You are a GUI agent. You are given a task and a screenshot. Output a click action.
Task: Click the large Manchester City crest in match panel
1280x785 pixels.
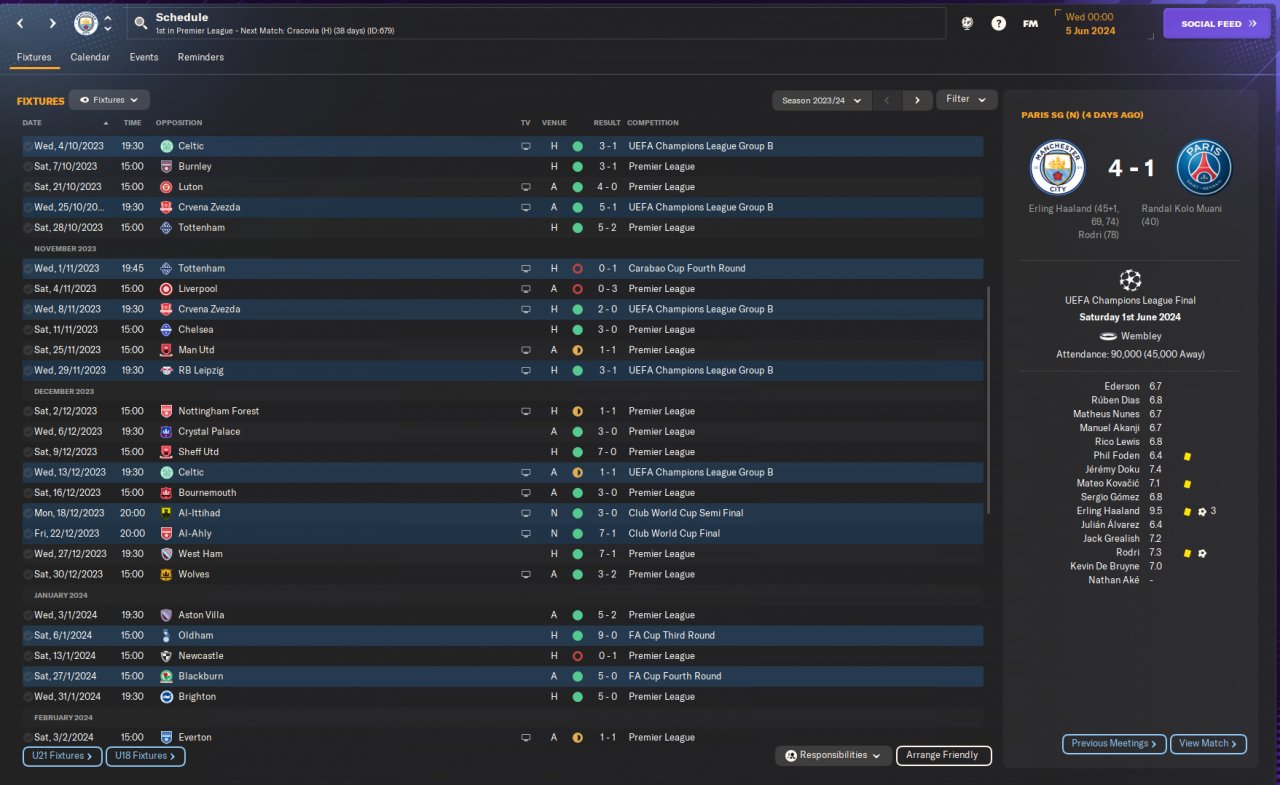coord(1057,167)
